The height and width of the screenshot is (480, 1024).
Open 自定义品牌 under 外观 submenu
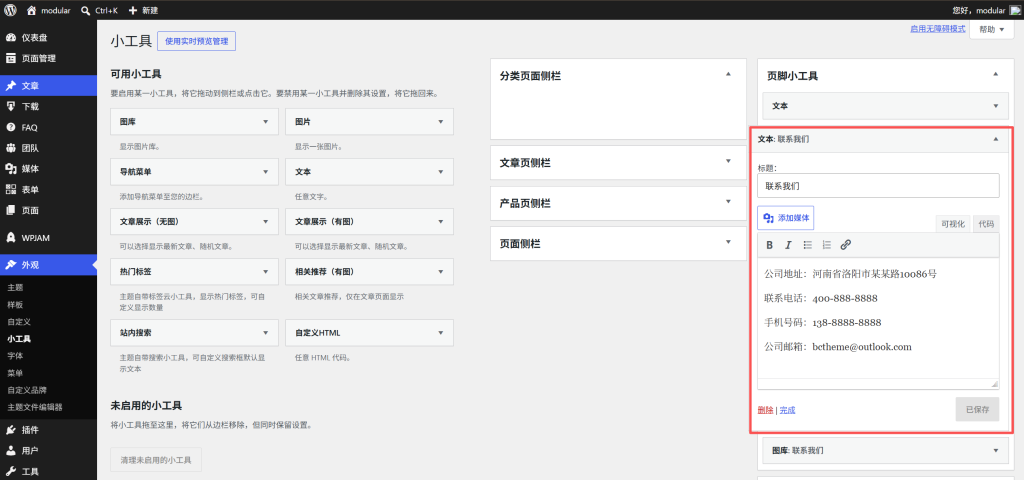pos(27,390)
